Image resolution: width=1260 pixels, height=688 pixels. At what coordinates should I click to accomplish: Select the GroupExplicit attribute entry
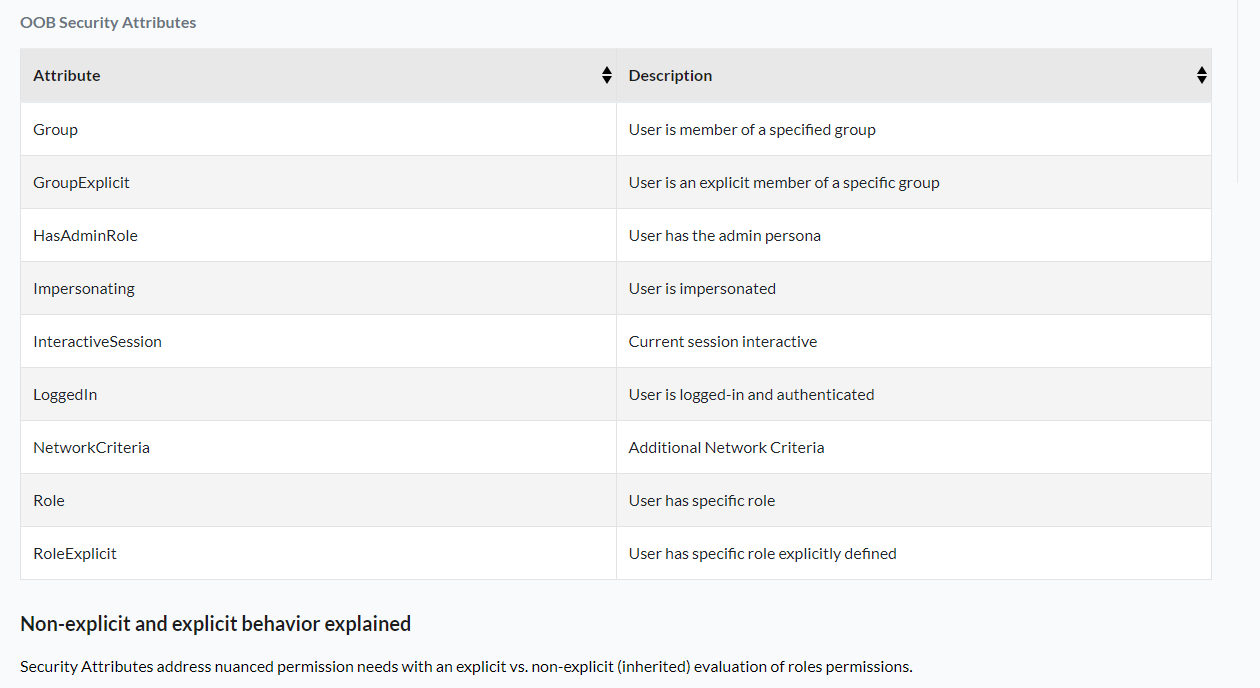click(x=80, y=182)
